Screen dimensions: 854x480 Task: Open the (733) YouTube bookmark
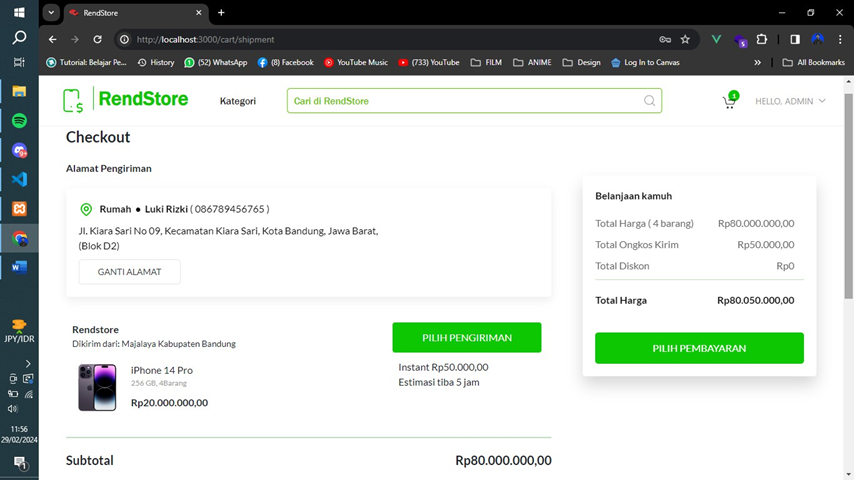point(429,63)
